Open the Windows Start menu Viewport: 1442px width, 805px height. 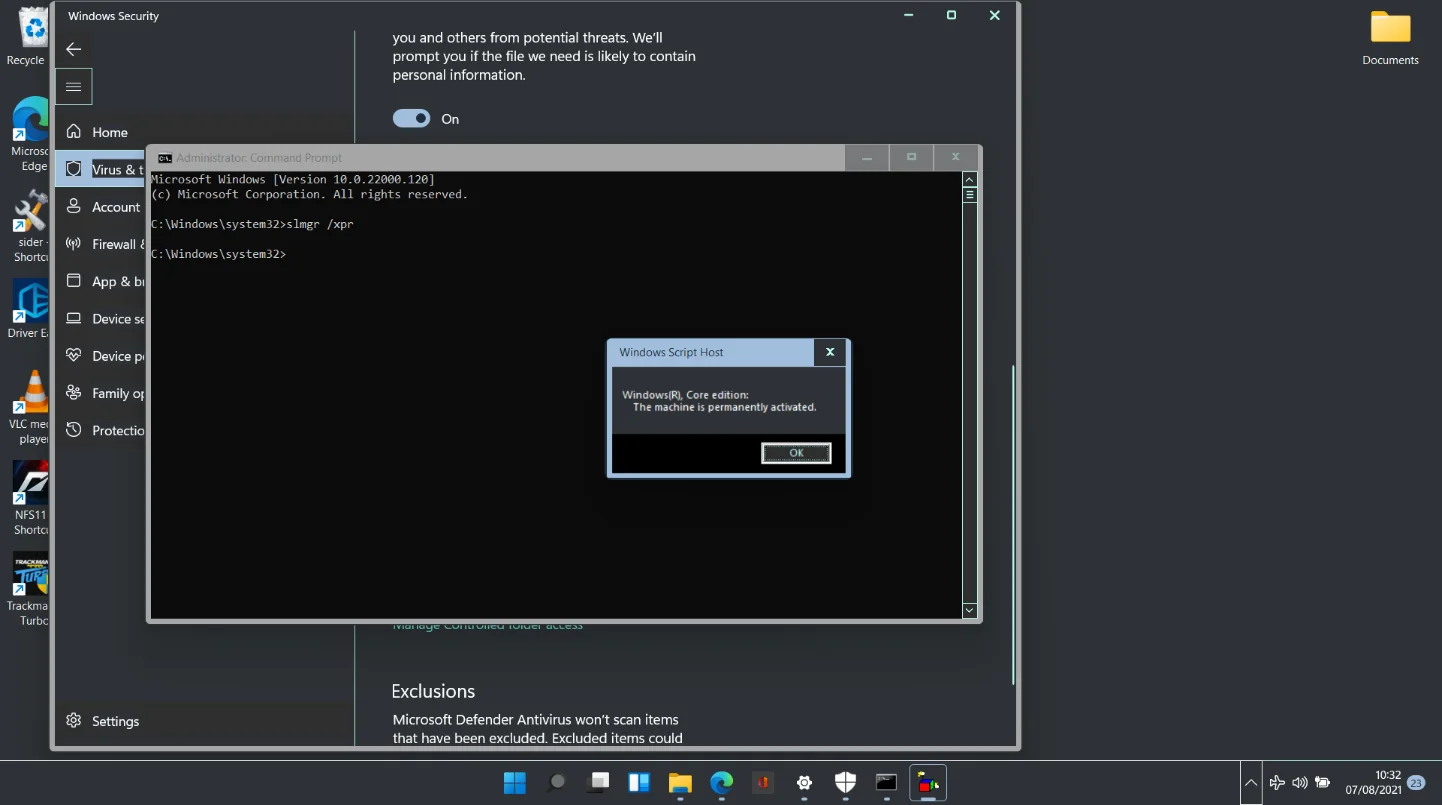(x=515, y=783)
